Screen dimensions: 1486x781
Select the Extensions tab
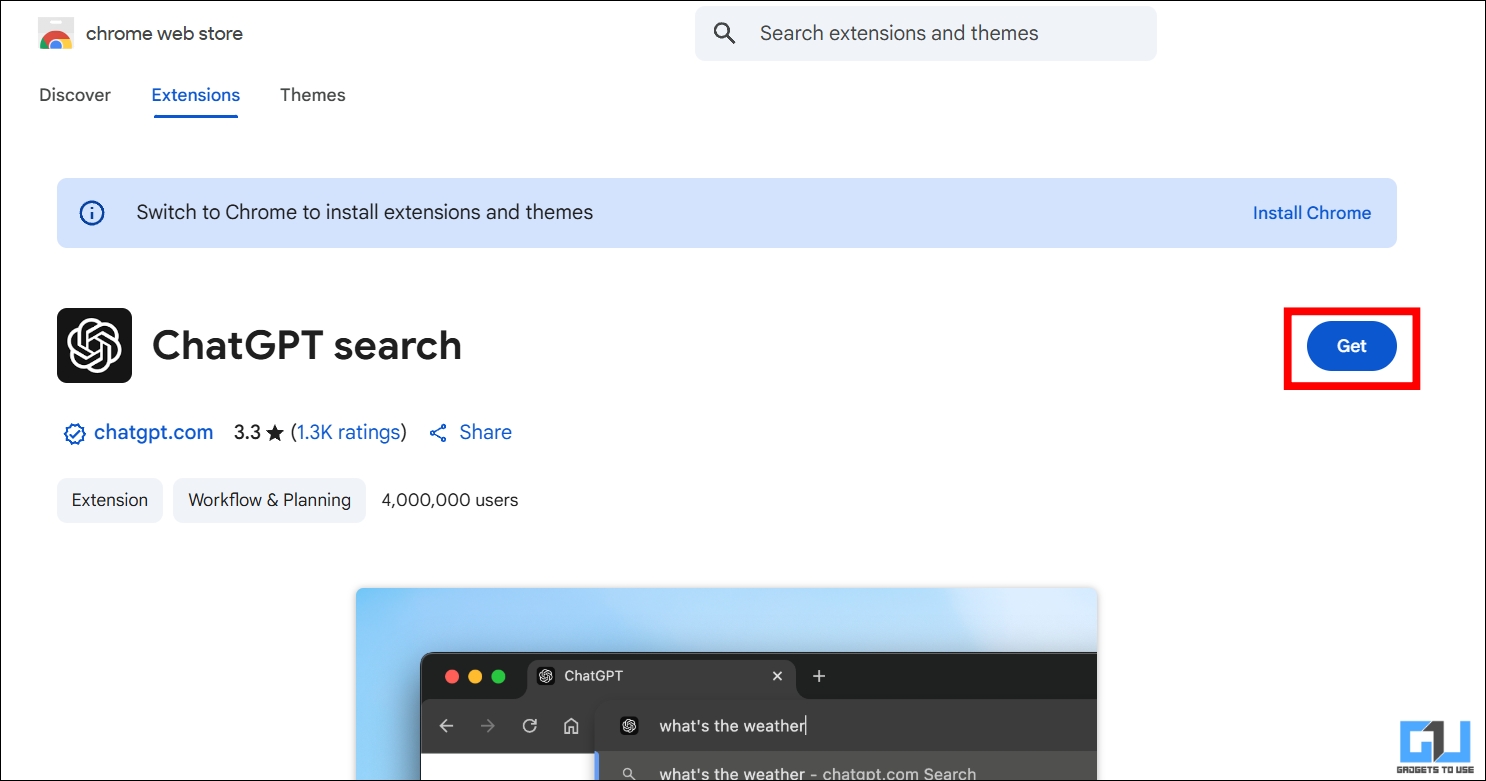pyautogui.click(x=196, y=95)
